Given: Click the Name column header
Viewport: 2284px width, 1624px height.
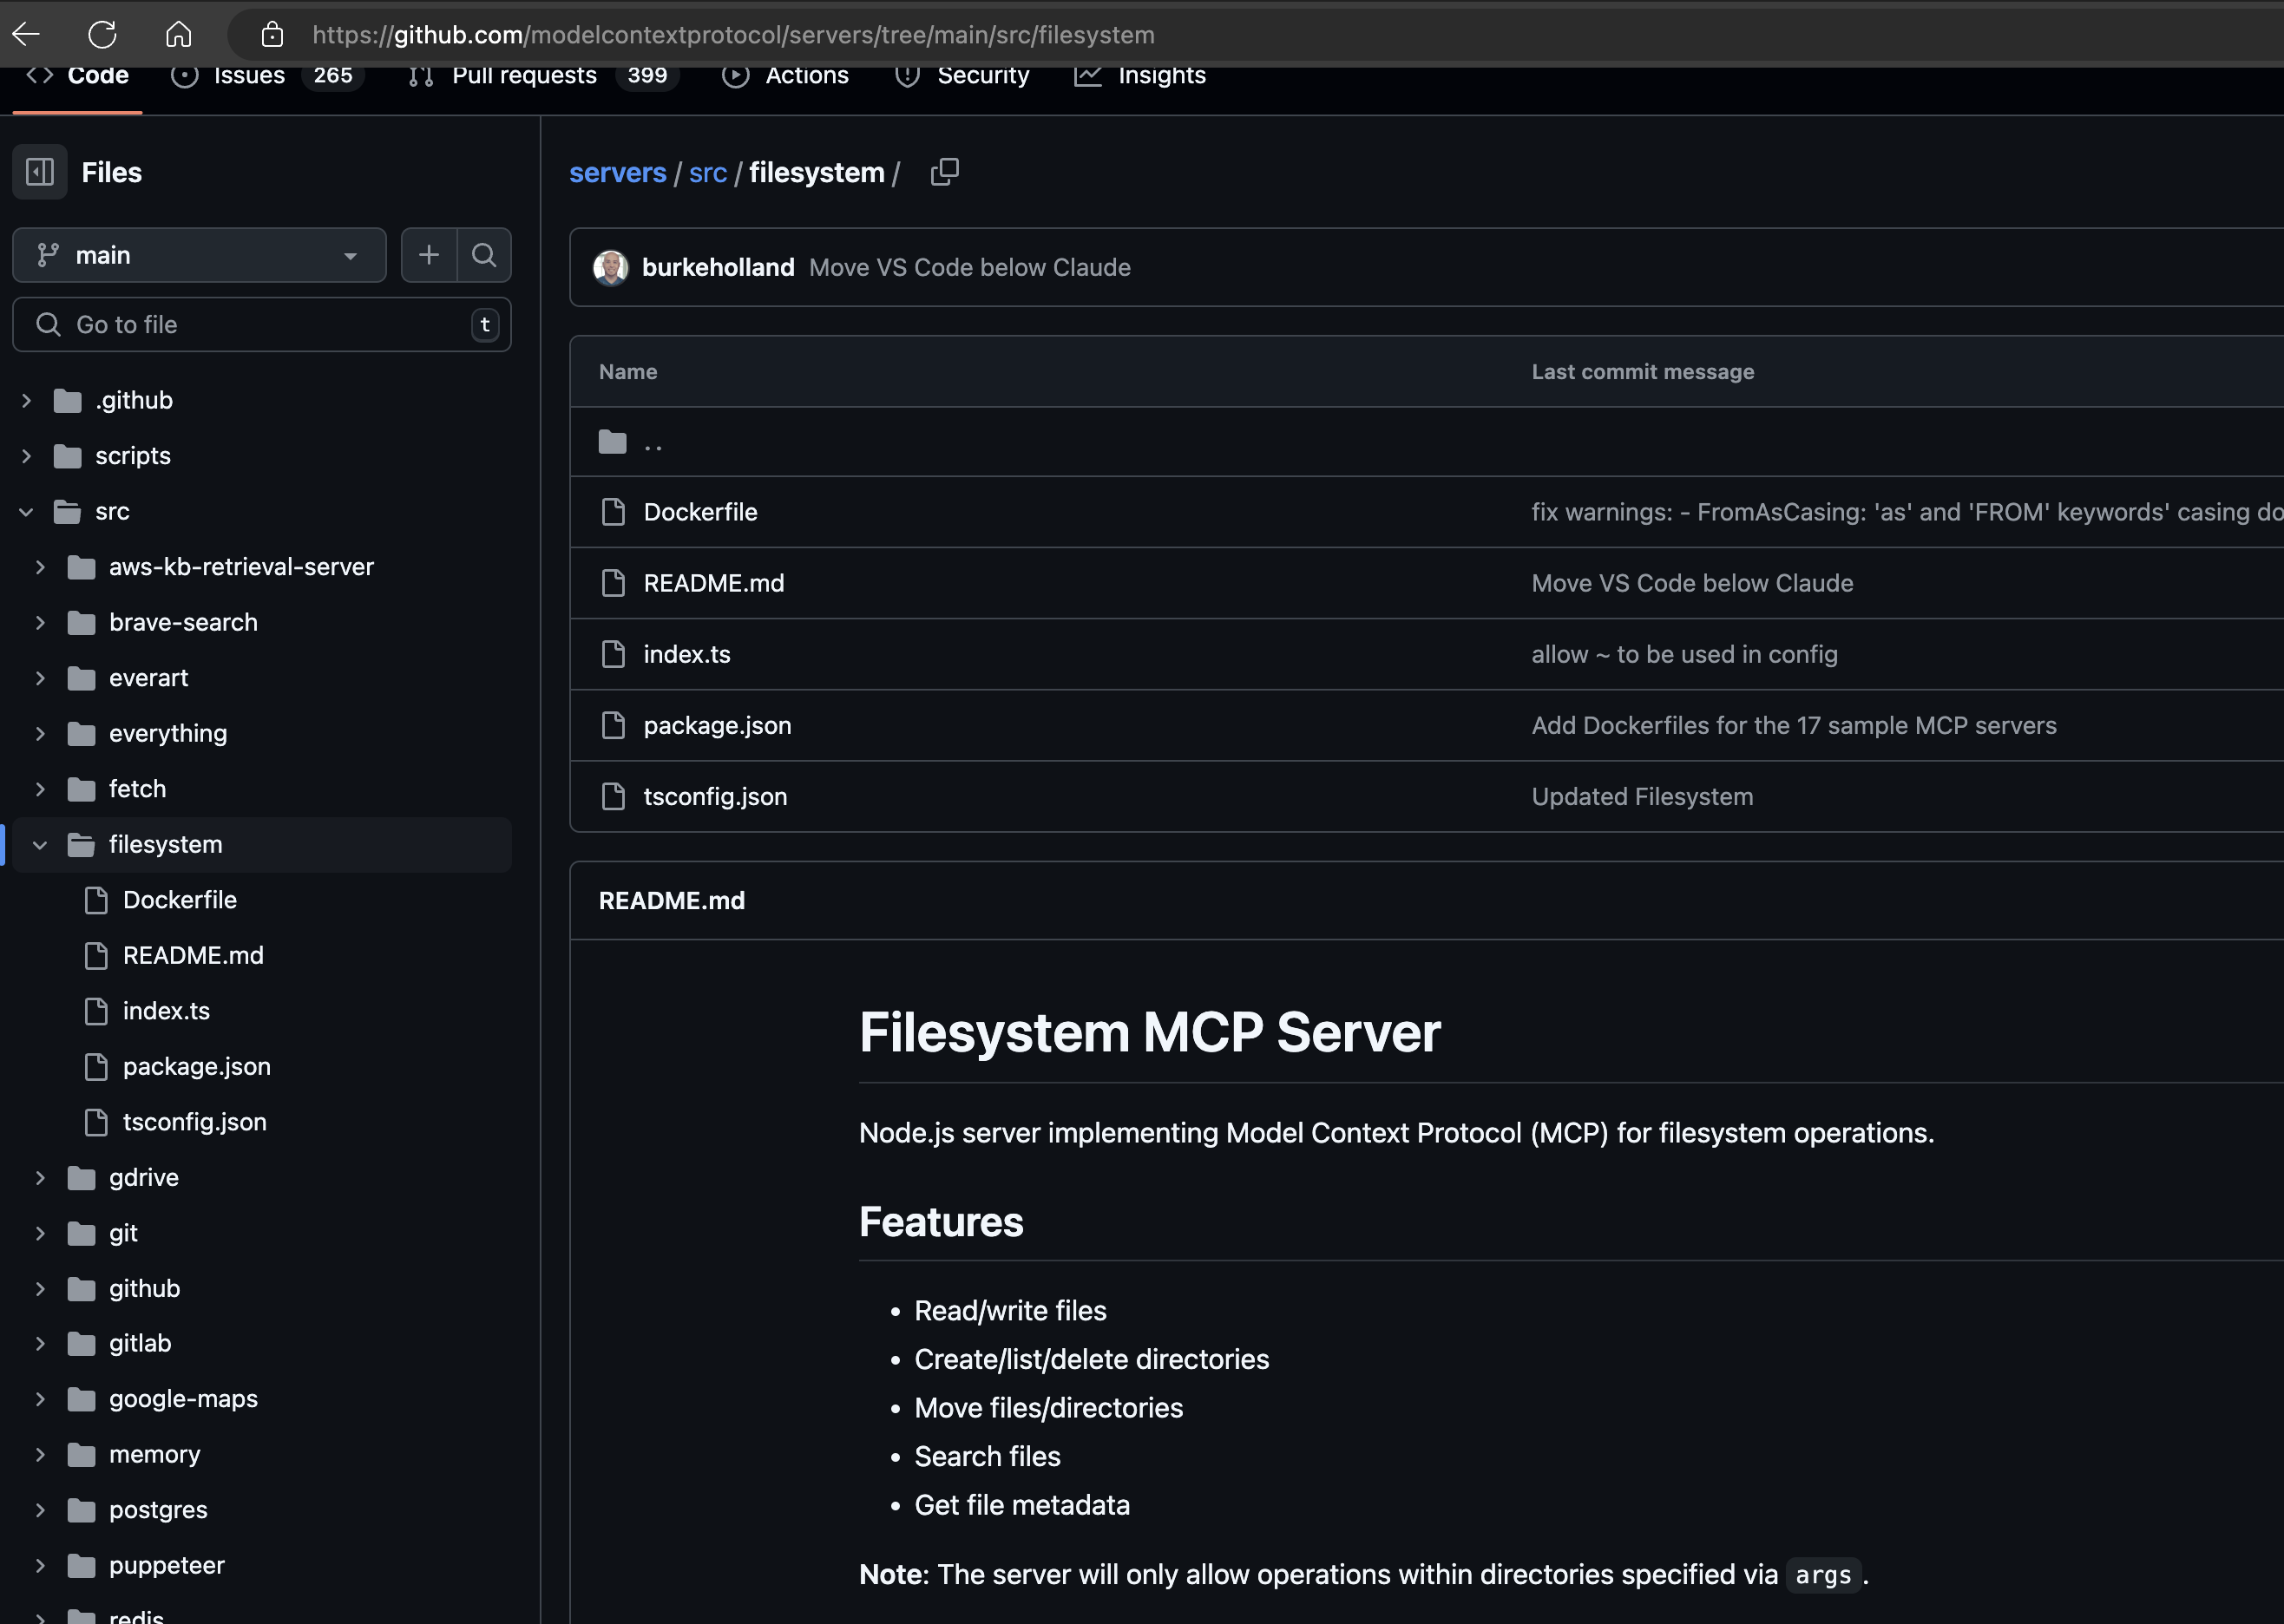Looking at the screenshot, I should pyautogui.click(x=628, y=371).
